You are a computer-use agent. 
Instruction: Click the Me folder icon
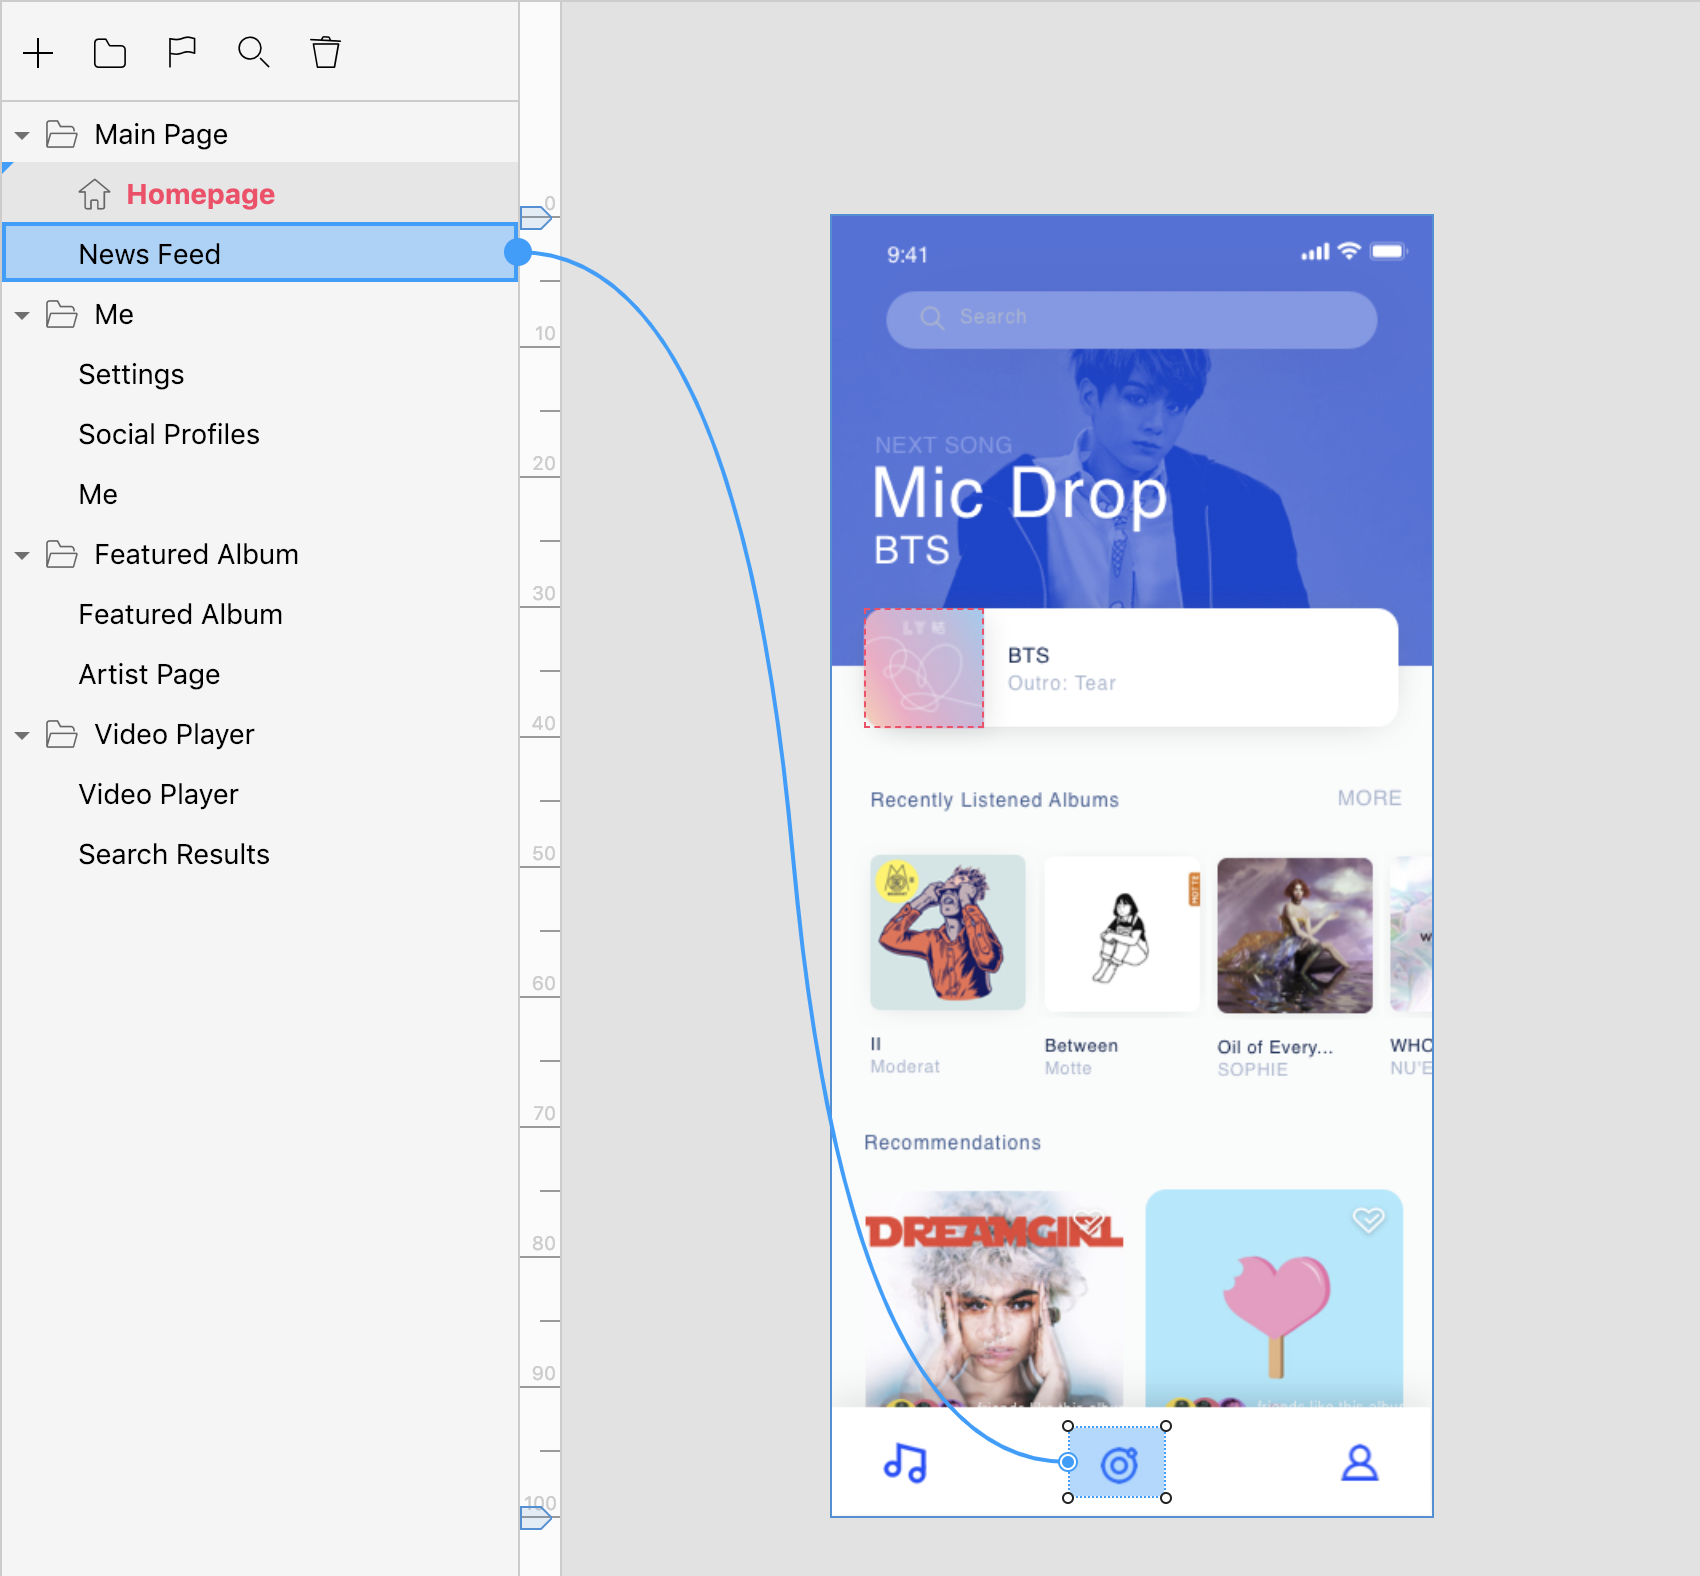pyautogui.click(x=62, y=314)
